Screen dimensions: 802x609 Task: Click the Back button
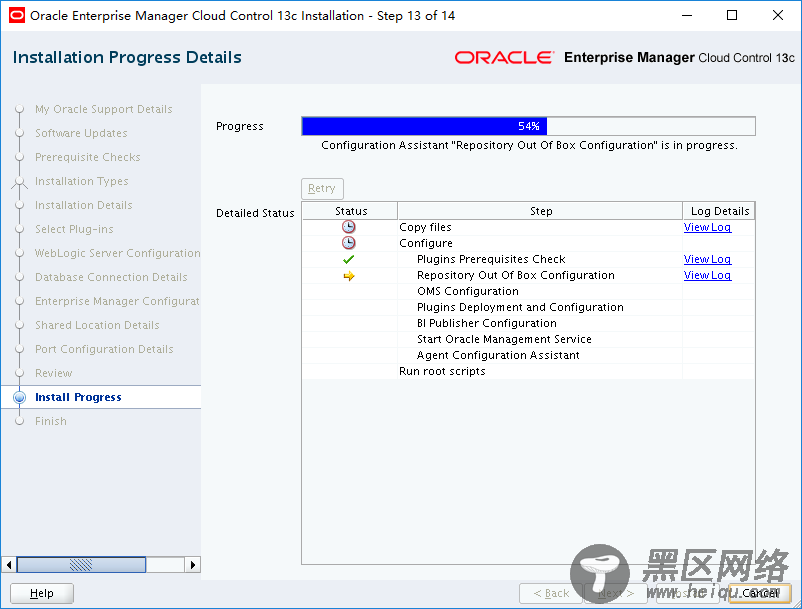(x=551, y=593)
